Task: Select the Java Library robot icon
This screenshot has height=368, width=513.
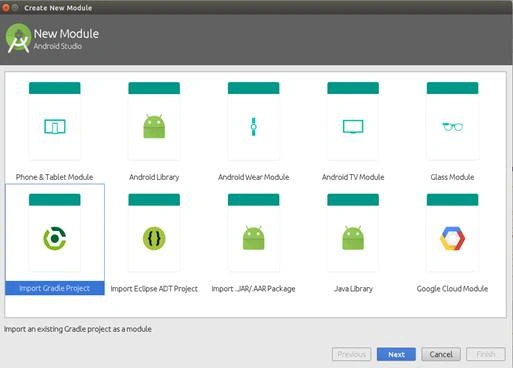Action: click(353, 238)
